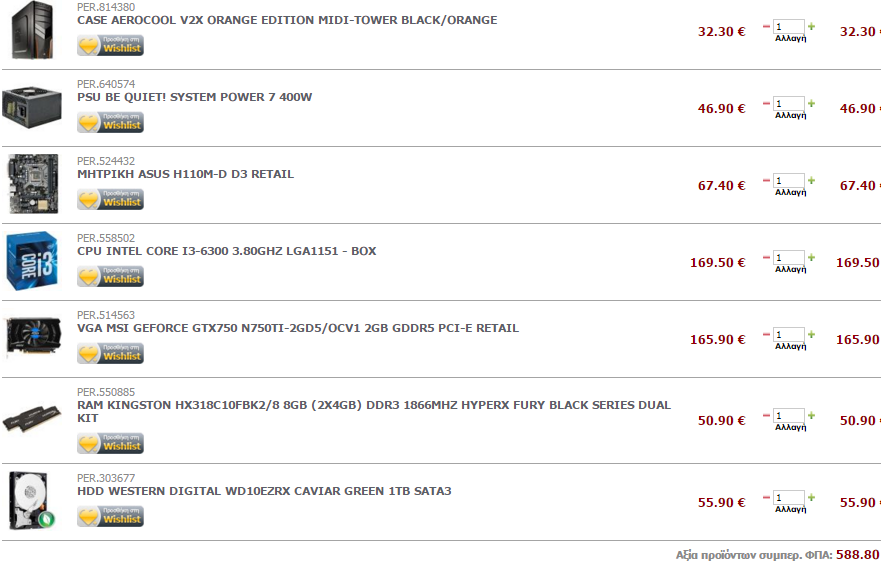
Task: Open ASUS H110M-D D3 product link
Action: click(185, 174)
